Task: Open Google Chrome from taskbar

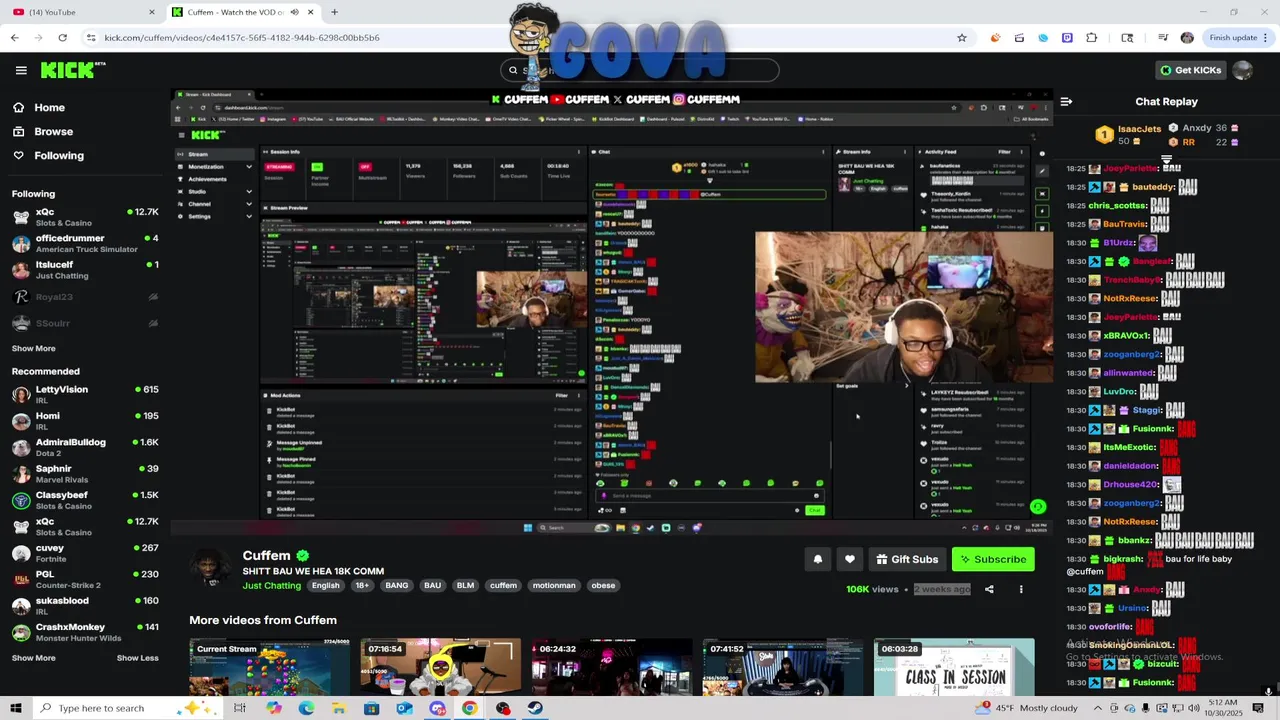Action: pyautogui.click(x=470, y=708)
